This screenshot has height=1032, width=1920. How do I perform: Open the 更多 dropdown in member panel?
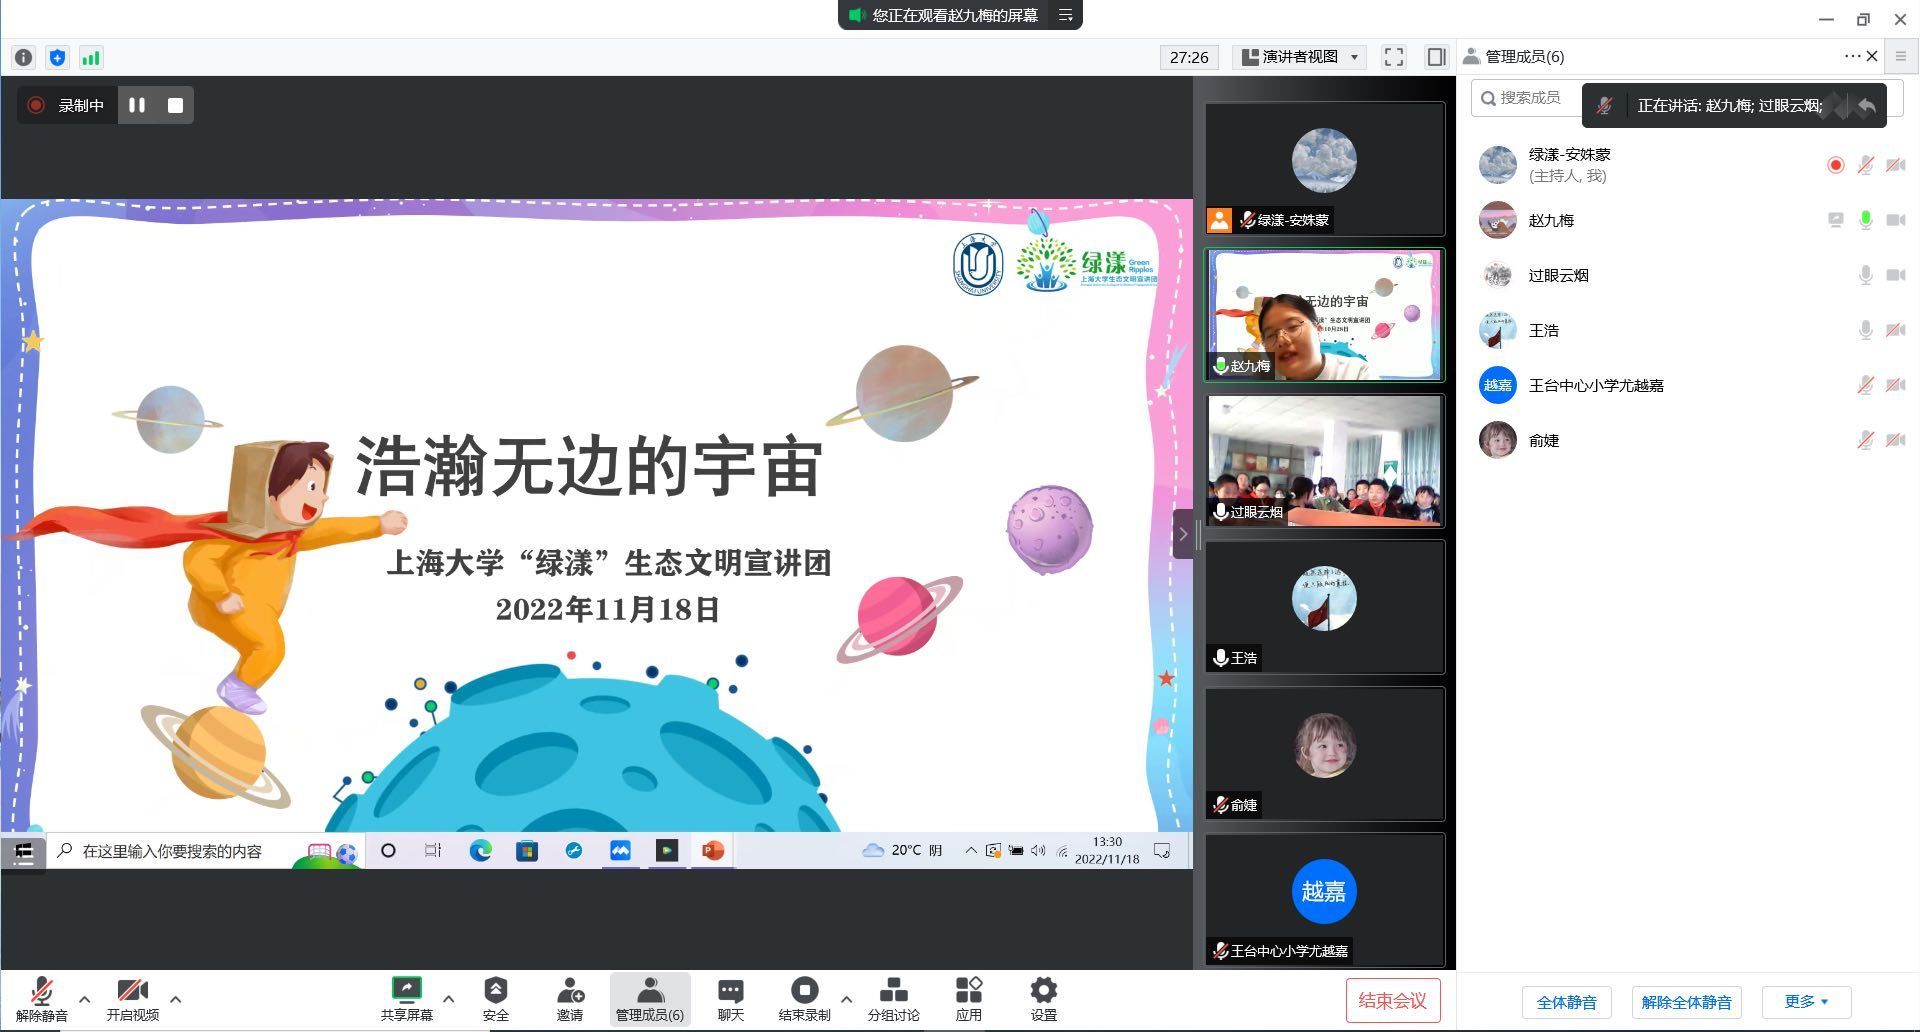point(1805,1001)
